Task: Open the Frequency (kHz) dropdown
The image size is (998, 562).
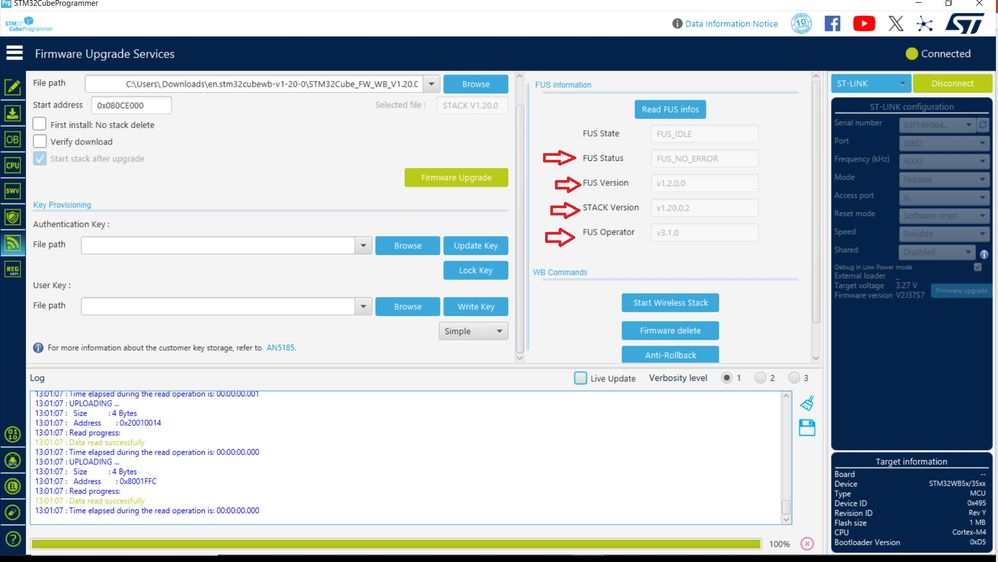Action: click(944, 161)
